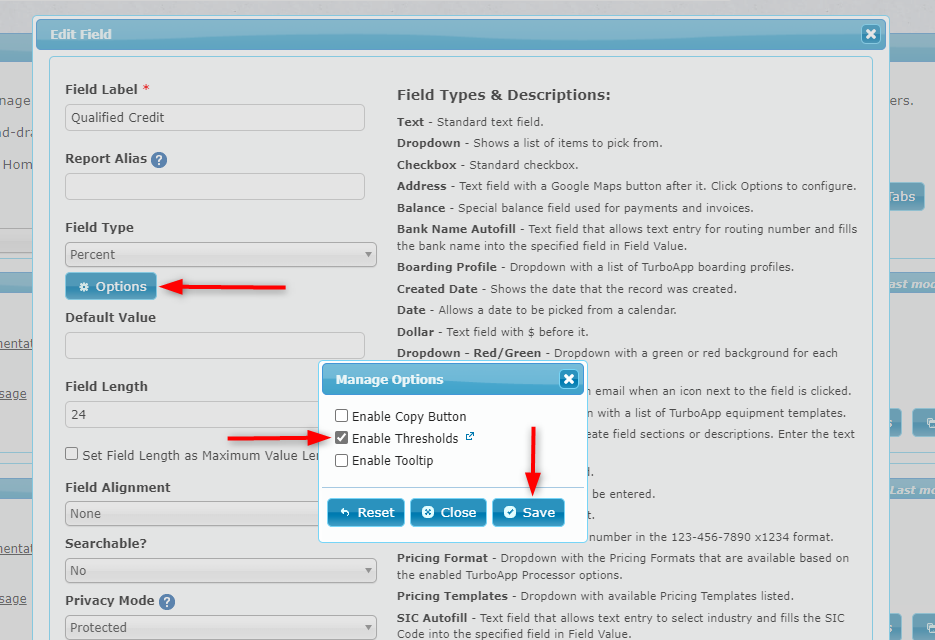Click the Privacy Mode help icon
This screenshot has width=935, height=640.
tap(167, 602)
